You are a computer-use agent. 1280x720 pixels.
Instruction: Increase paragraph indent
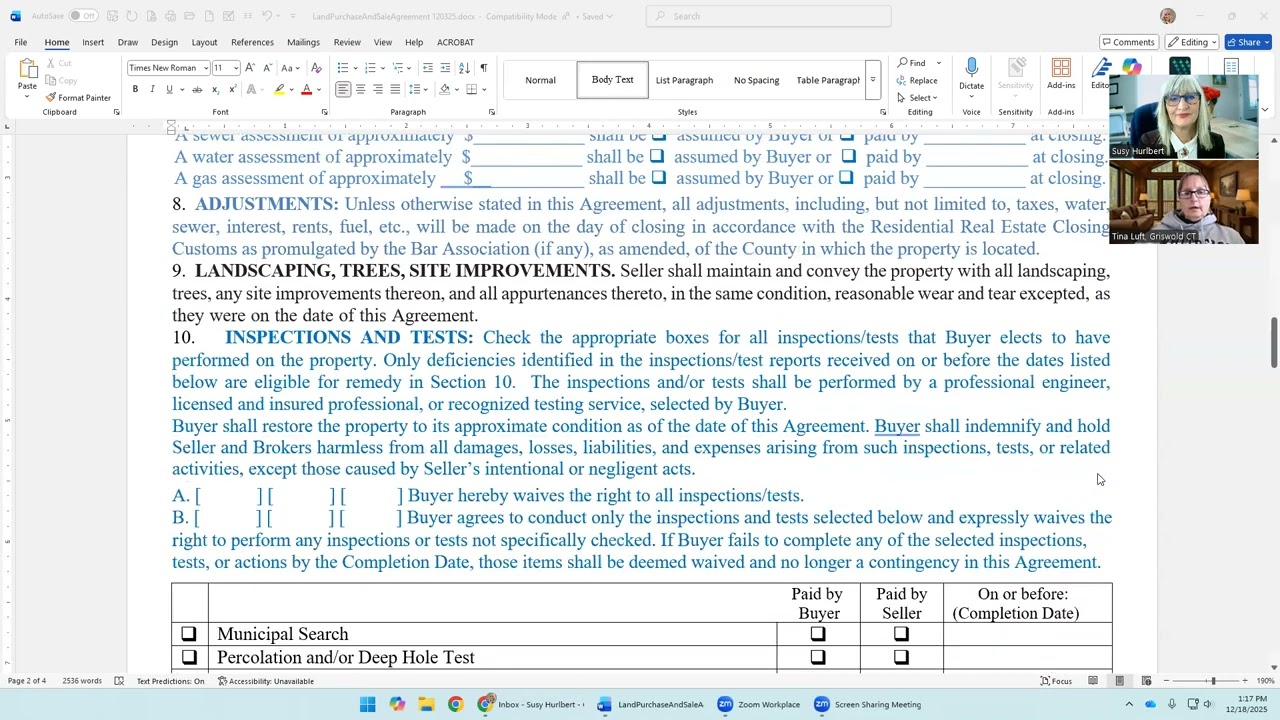click(x=445, y=68)
